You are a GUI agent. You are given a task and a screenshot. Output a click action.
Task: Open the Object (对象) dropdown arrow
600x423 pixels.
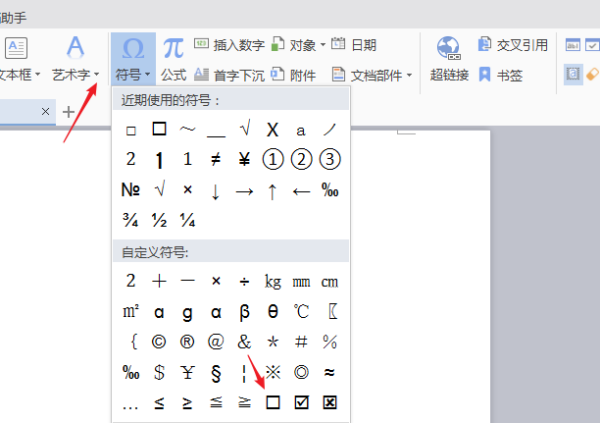(323, 45)
